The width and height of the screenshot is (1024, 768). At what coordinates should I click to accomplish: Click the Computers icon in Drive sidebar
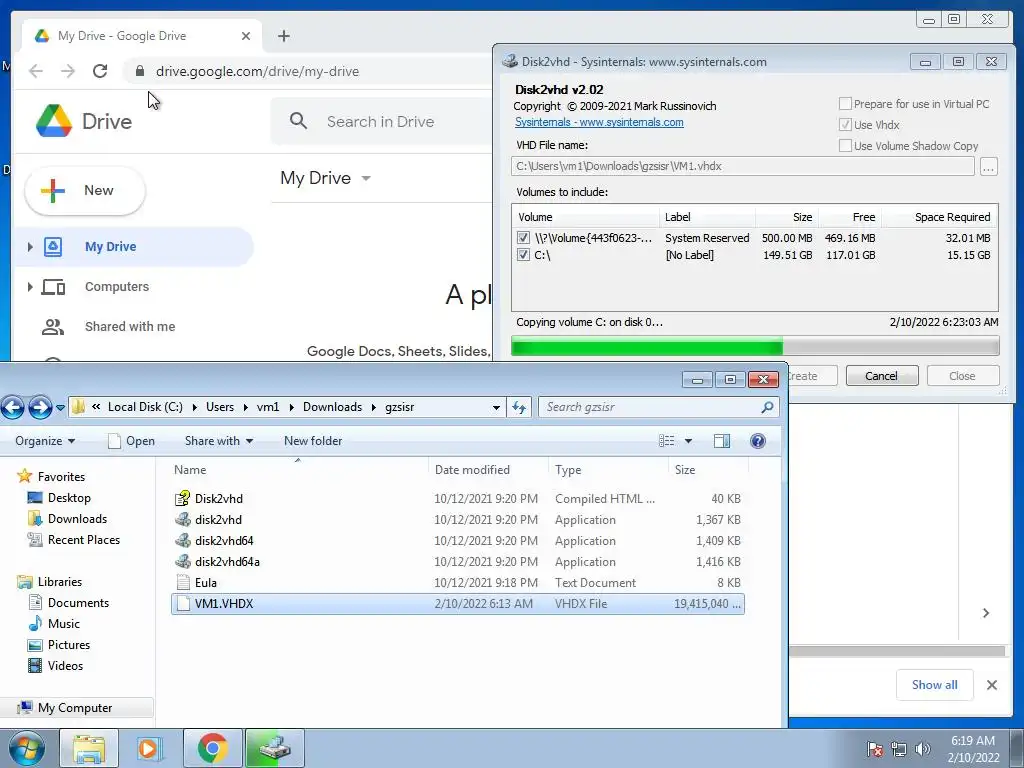pos(53,287)
